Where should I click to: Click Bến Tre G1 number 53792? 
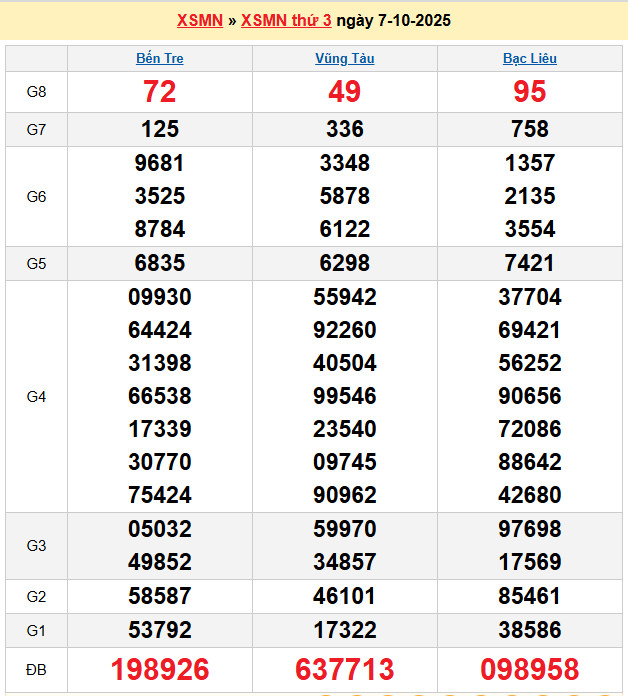pos(160,630)
